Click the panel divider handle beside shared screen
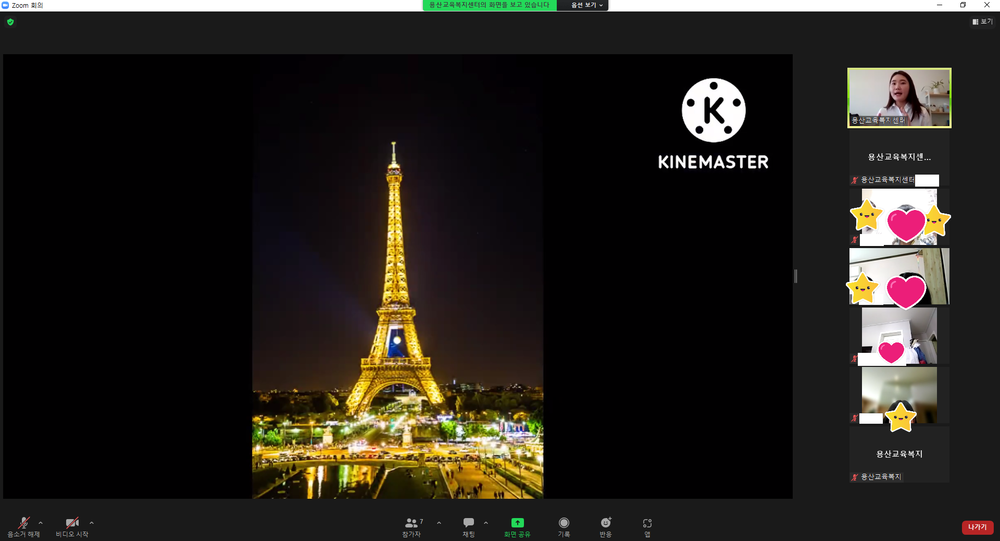1000x541 pixels. [795, 276]
